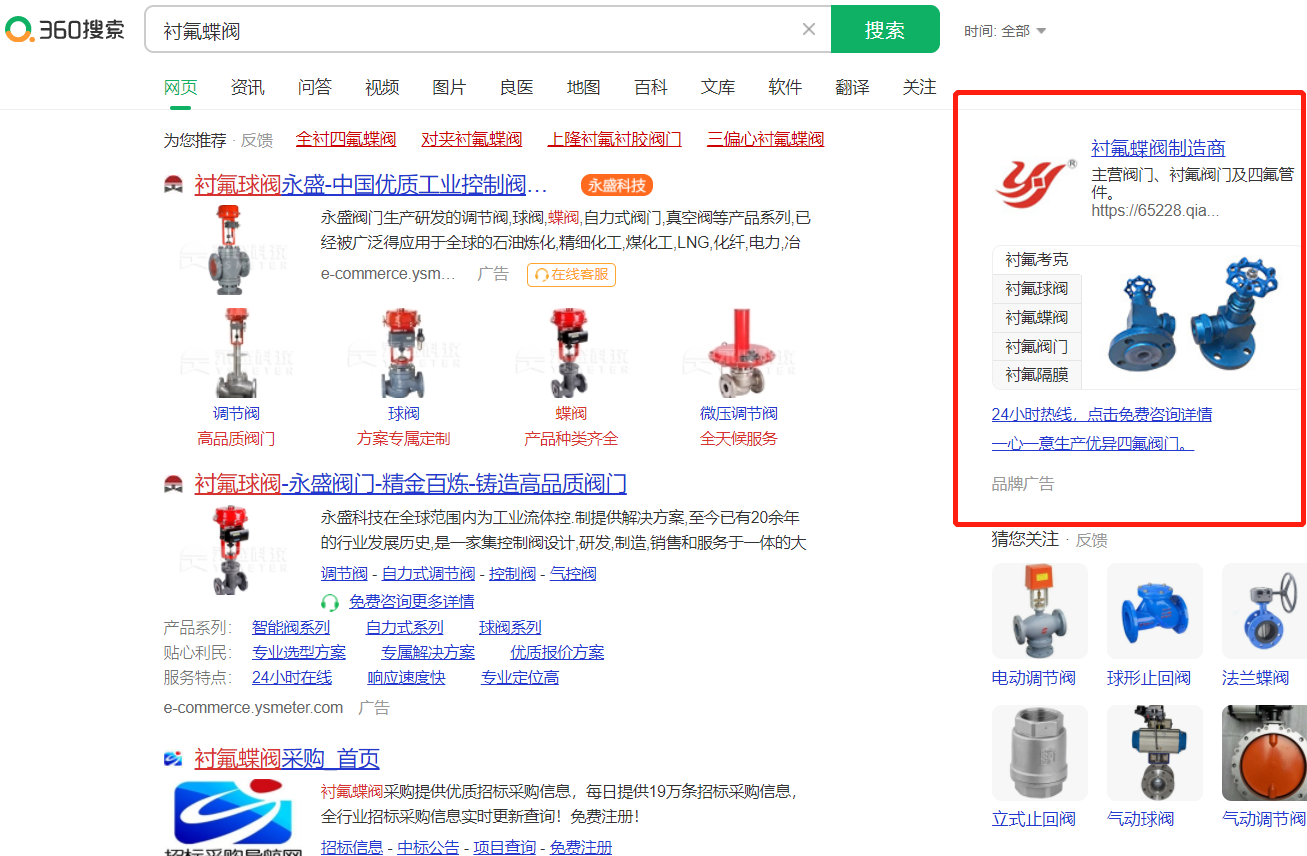Image resolution: width=1307 pixels, height=856 pixels.
Task: Click the recommended term 全衬四氟蝶阀
Action: (346, 139)
